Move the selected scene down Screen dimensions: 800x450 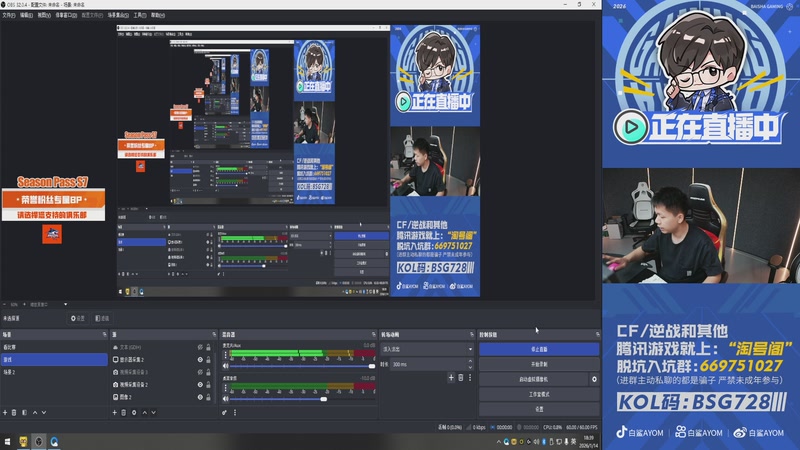[44, 412]
